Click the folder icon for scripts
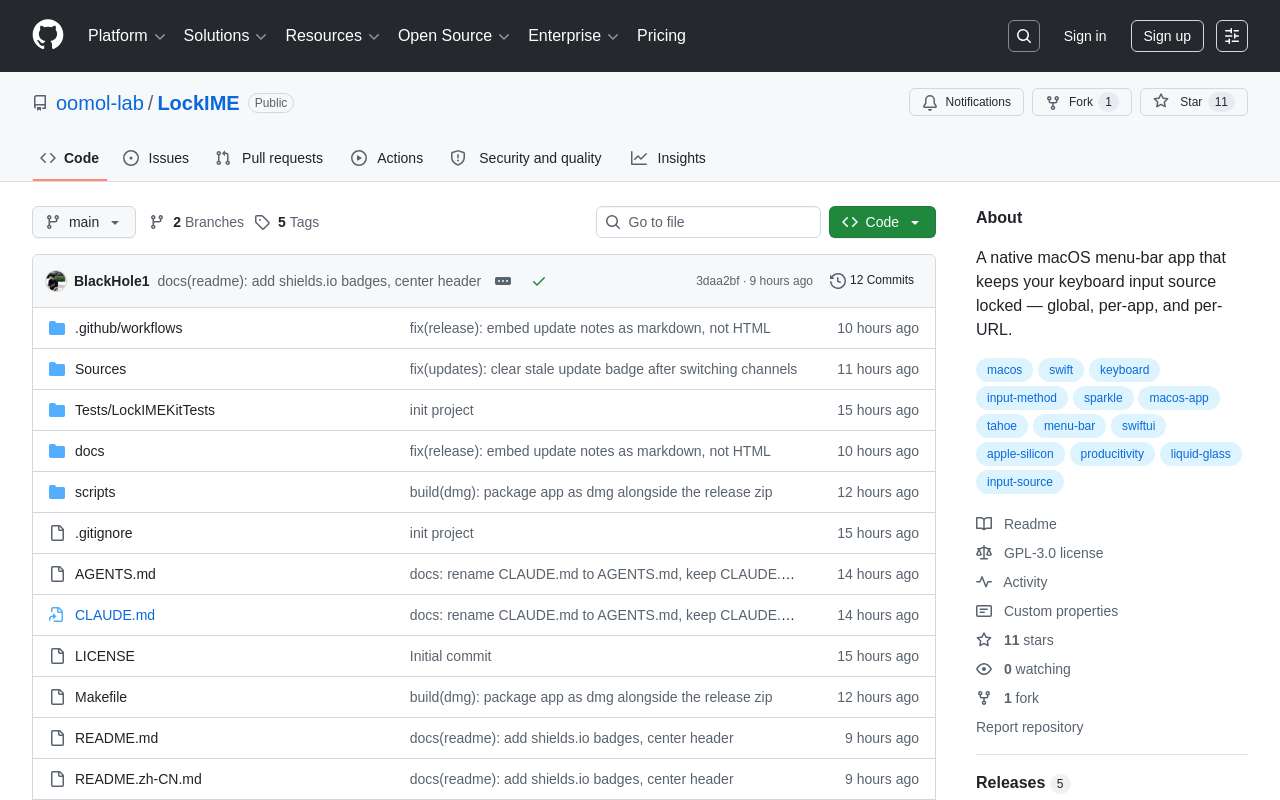 pos(57,492)
